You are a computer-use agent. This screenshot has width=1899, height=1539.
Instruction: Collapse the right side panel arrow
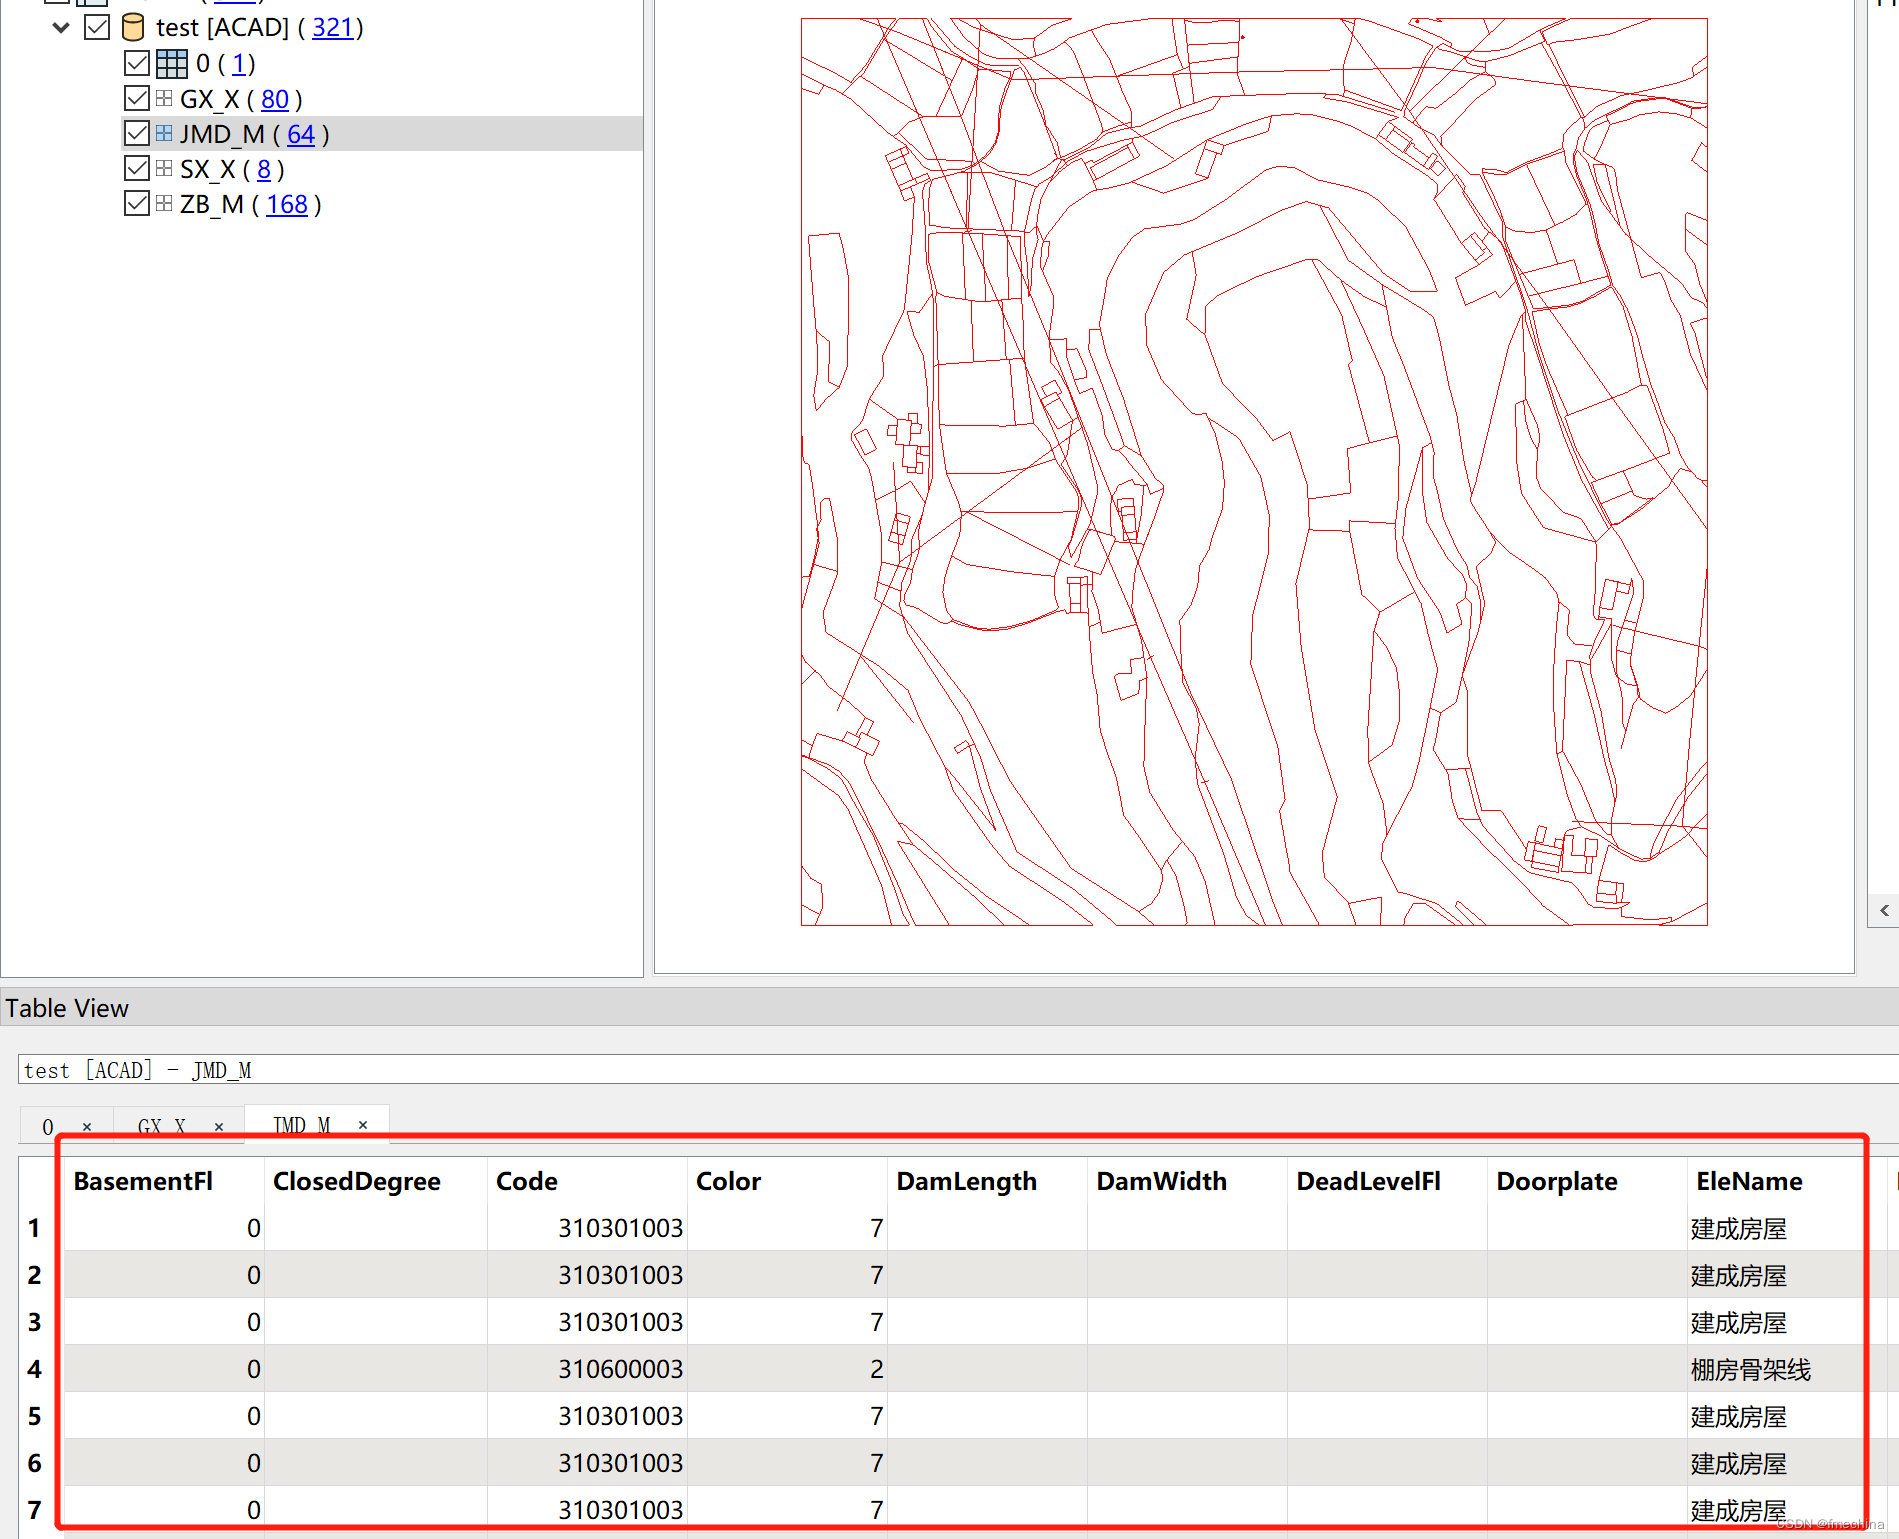1884,910
